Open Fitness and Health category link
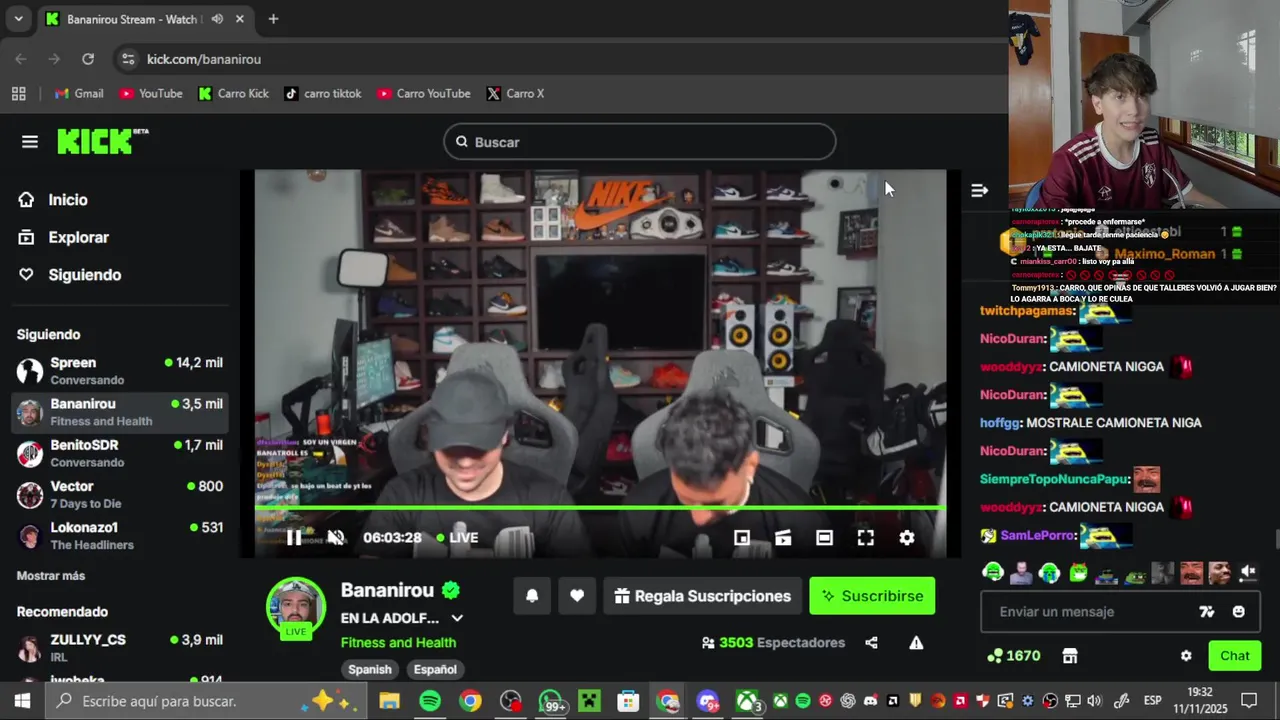 (398, 643)
